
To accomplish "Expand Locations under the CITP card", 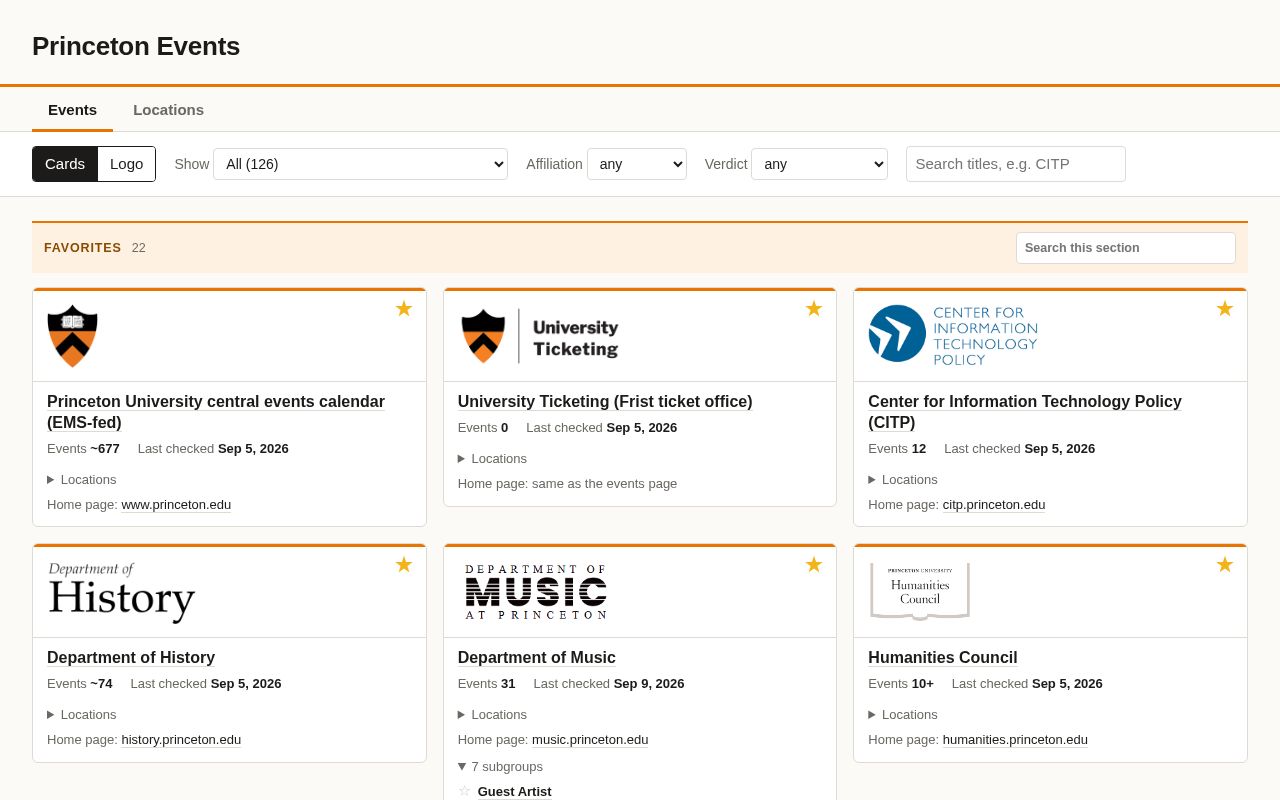I will click(903, 479).
